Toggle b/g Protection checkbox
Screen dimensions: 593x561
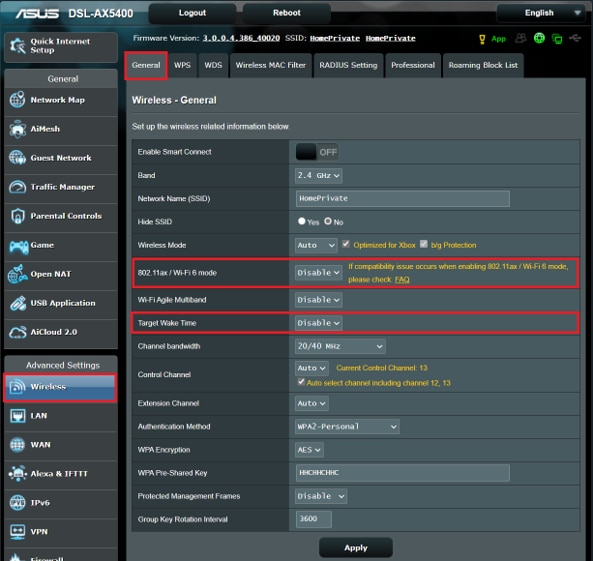click(x=424, y=244)
